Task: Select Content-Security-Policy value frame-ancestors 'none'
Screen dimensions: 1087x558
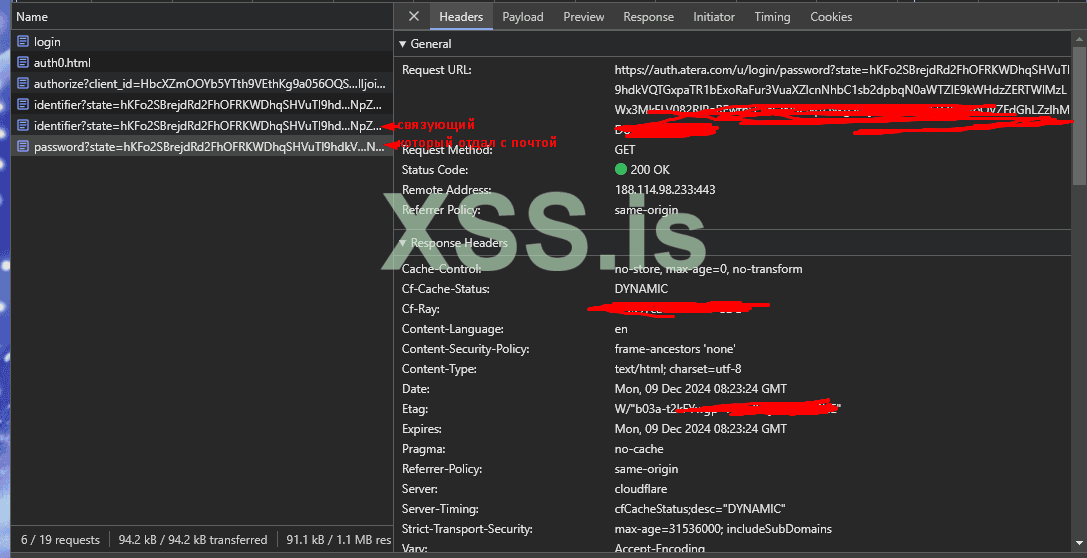Action: 675,349
